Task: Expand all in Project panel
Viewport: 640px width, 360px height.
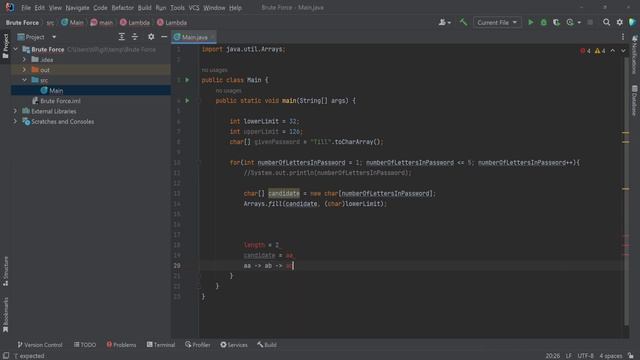Action: click(122, 37)
